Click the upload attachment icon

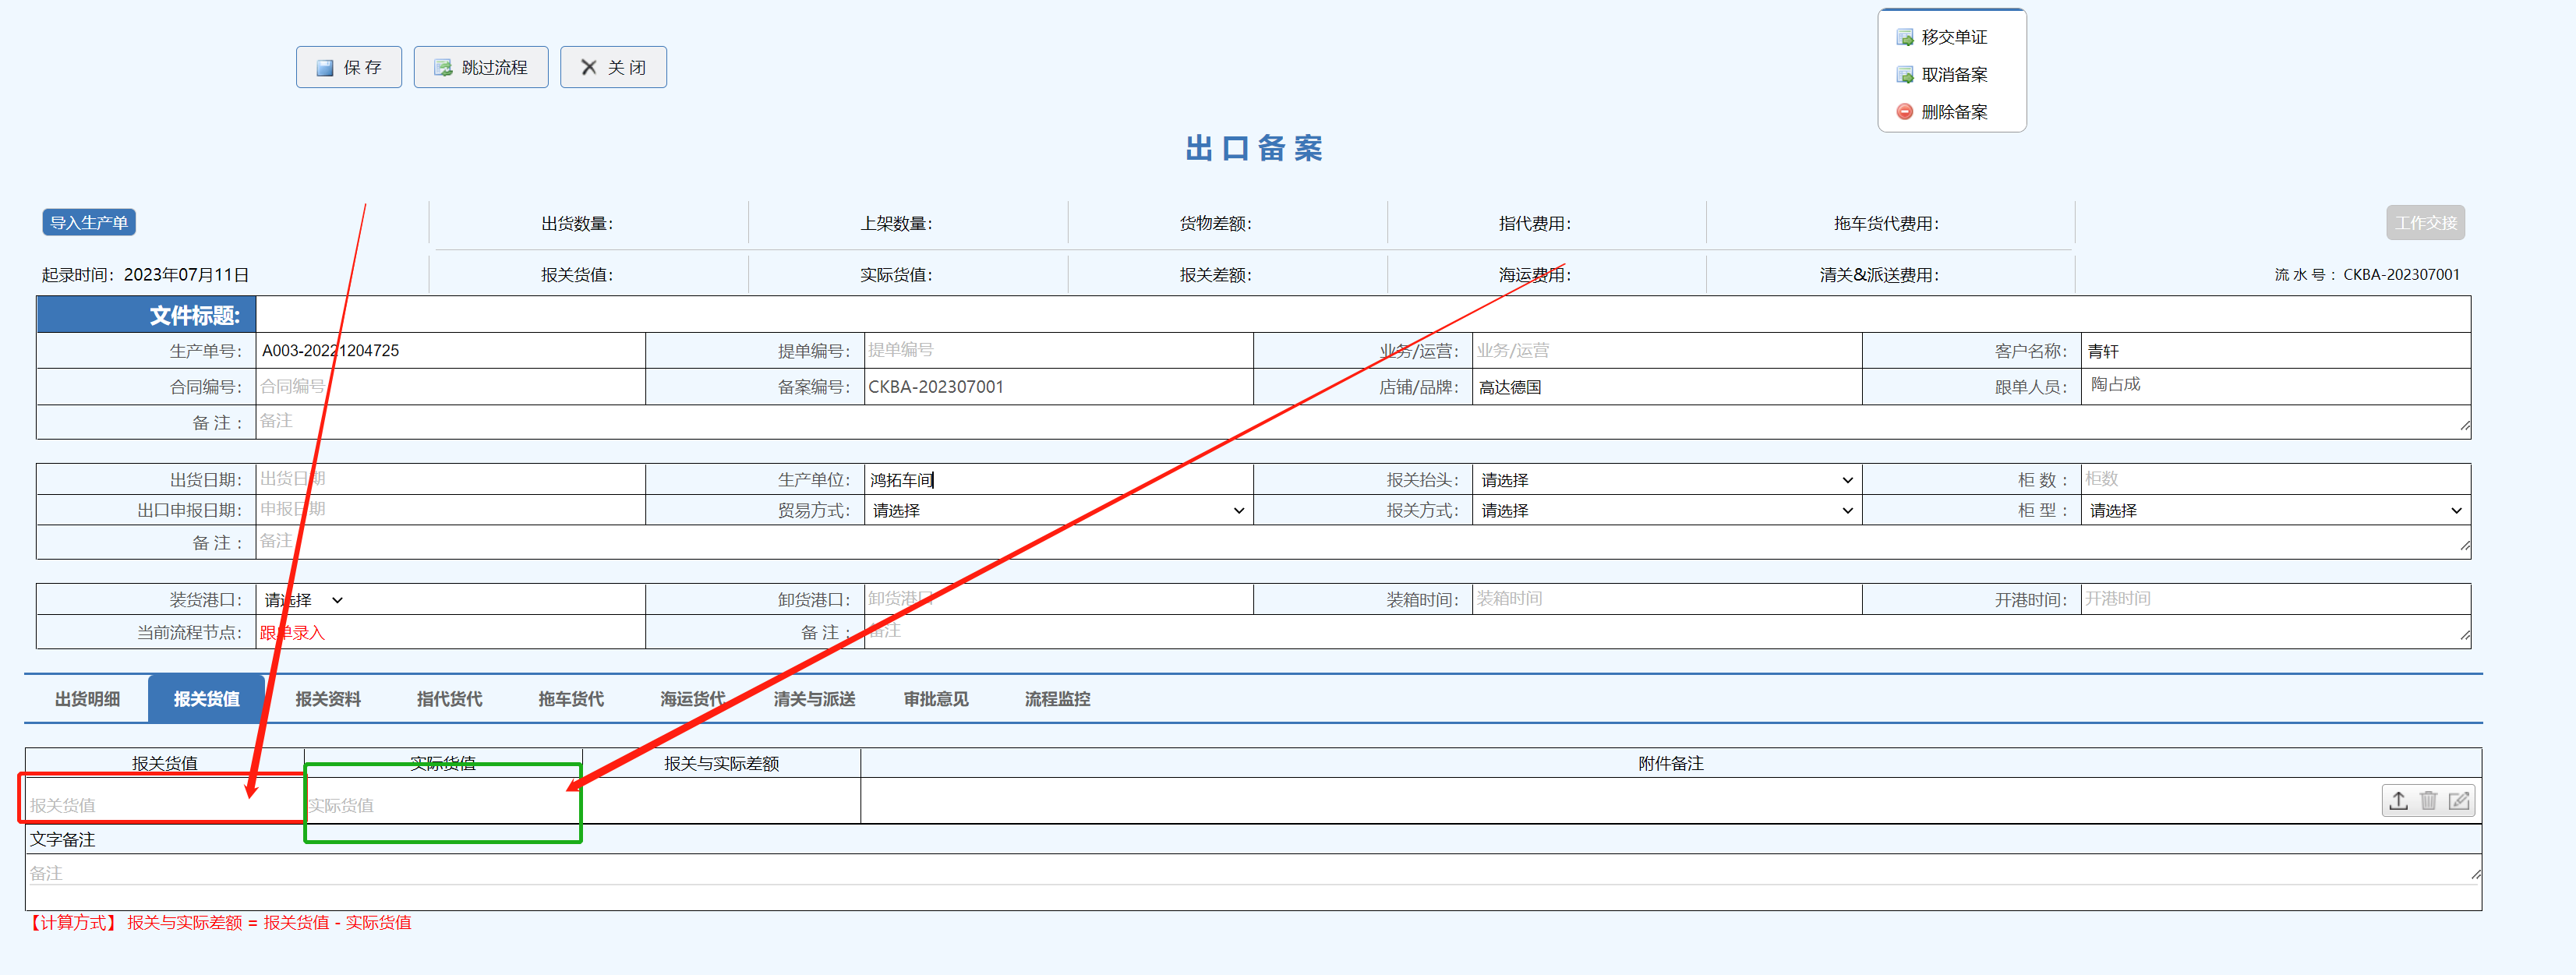coord(2398,801)
